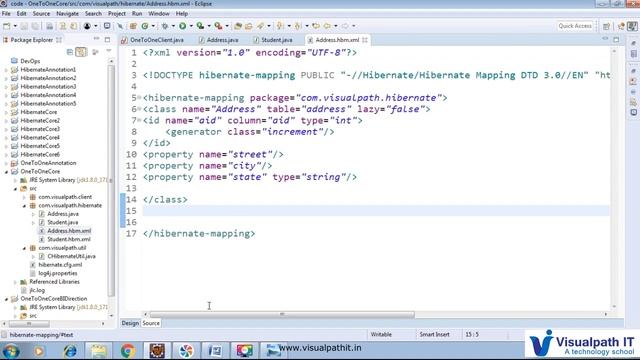Viewport: 640px width, 360px height.
Task: Click the Quick Access search field
Action: point(575,26)
